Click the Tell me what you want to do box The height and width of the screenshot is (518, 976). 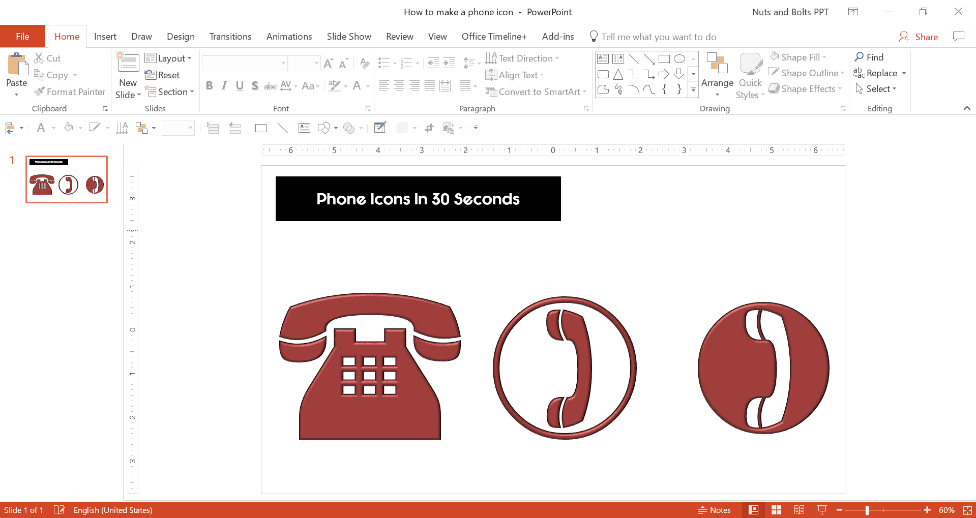tap(659, 37)
